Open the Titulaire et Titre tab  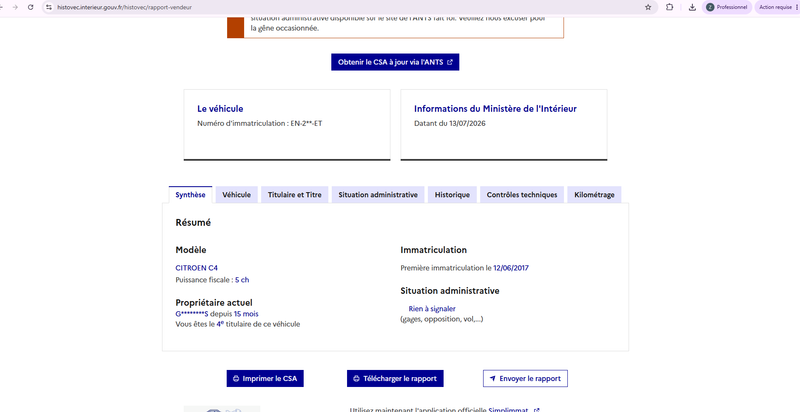click(x=294, y=195)
